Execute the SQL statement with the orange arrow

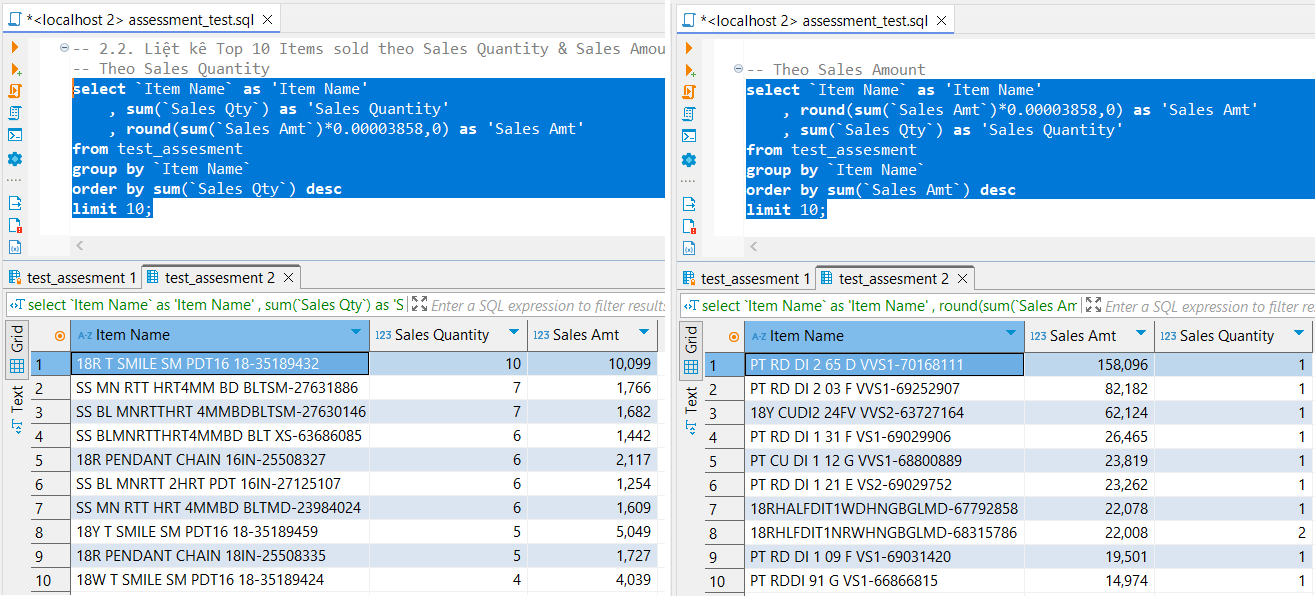tap(13, 45)
